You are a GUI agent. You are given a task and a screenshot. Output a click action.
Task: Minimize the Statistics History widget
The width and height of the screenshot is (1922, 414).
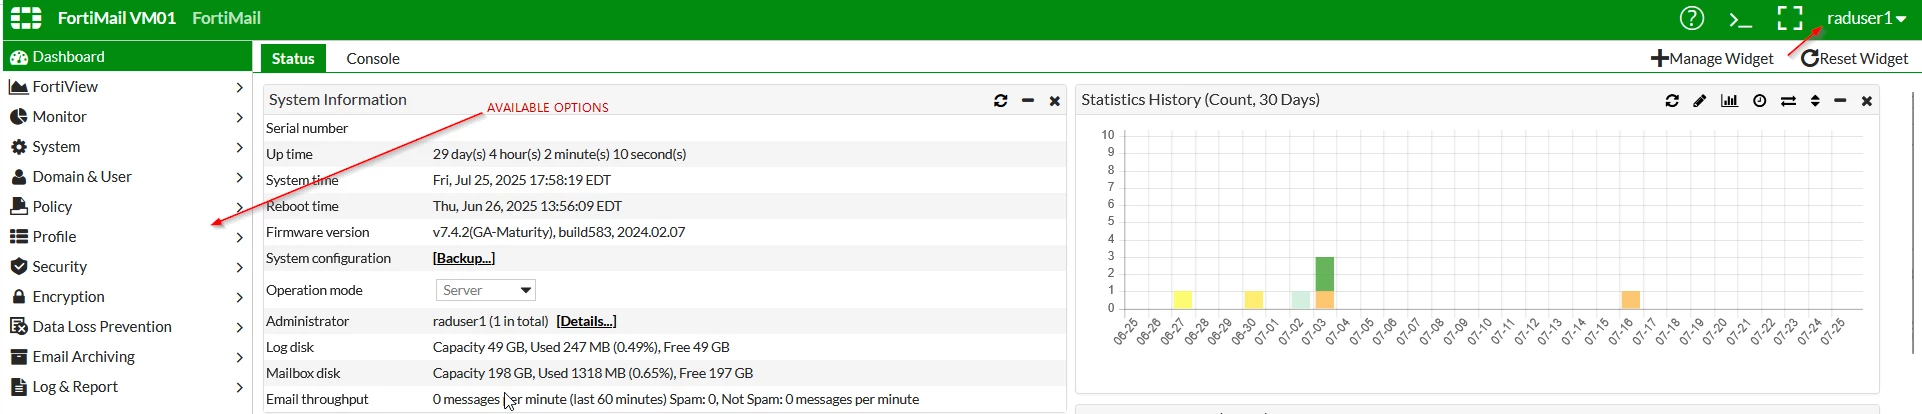(1840, 101)
